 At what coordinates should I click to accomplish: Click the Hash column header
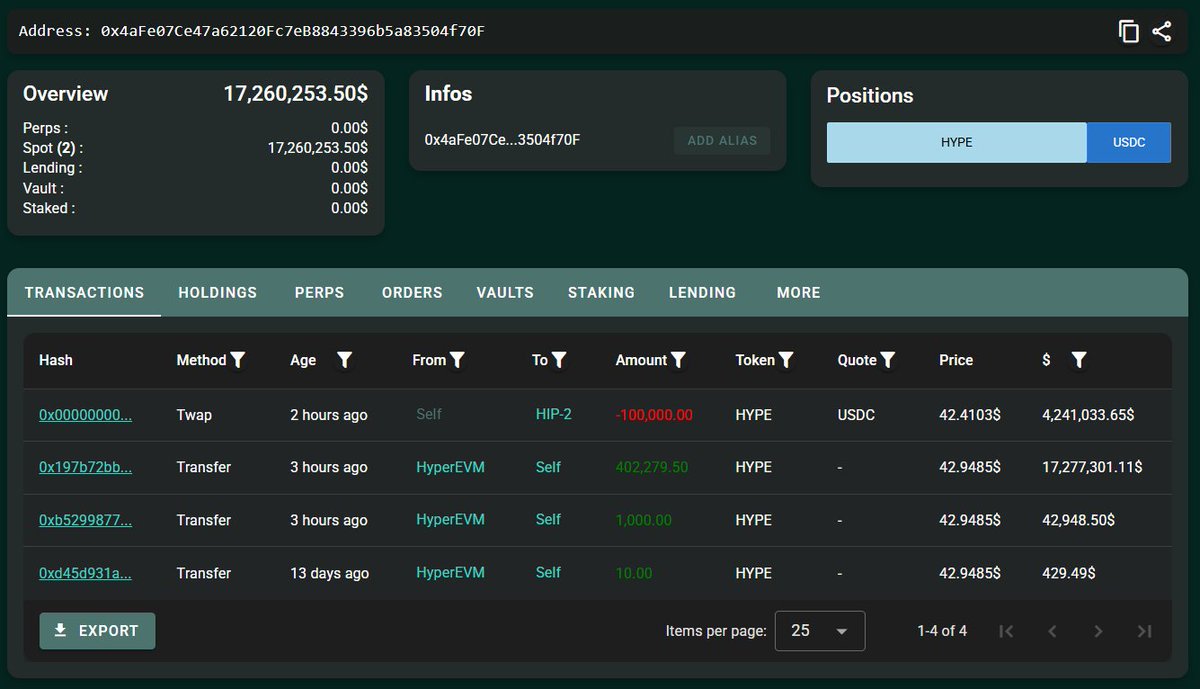[x=56, y=360]
